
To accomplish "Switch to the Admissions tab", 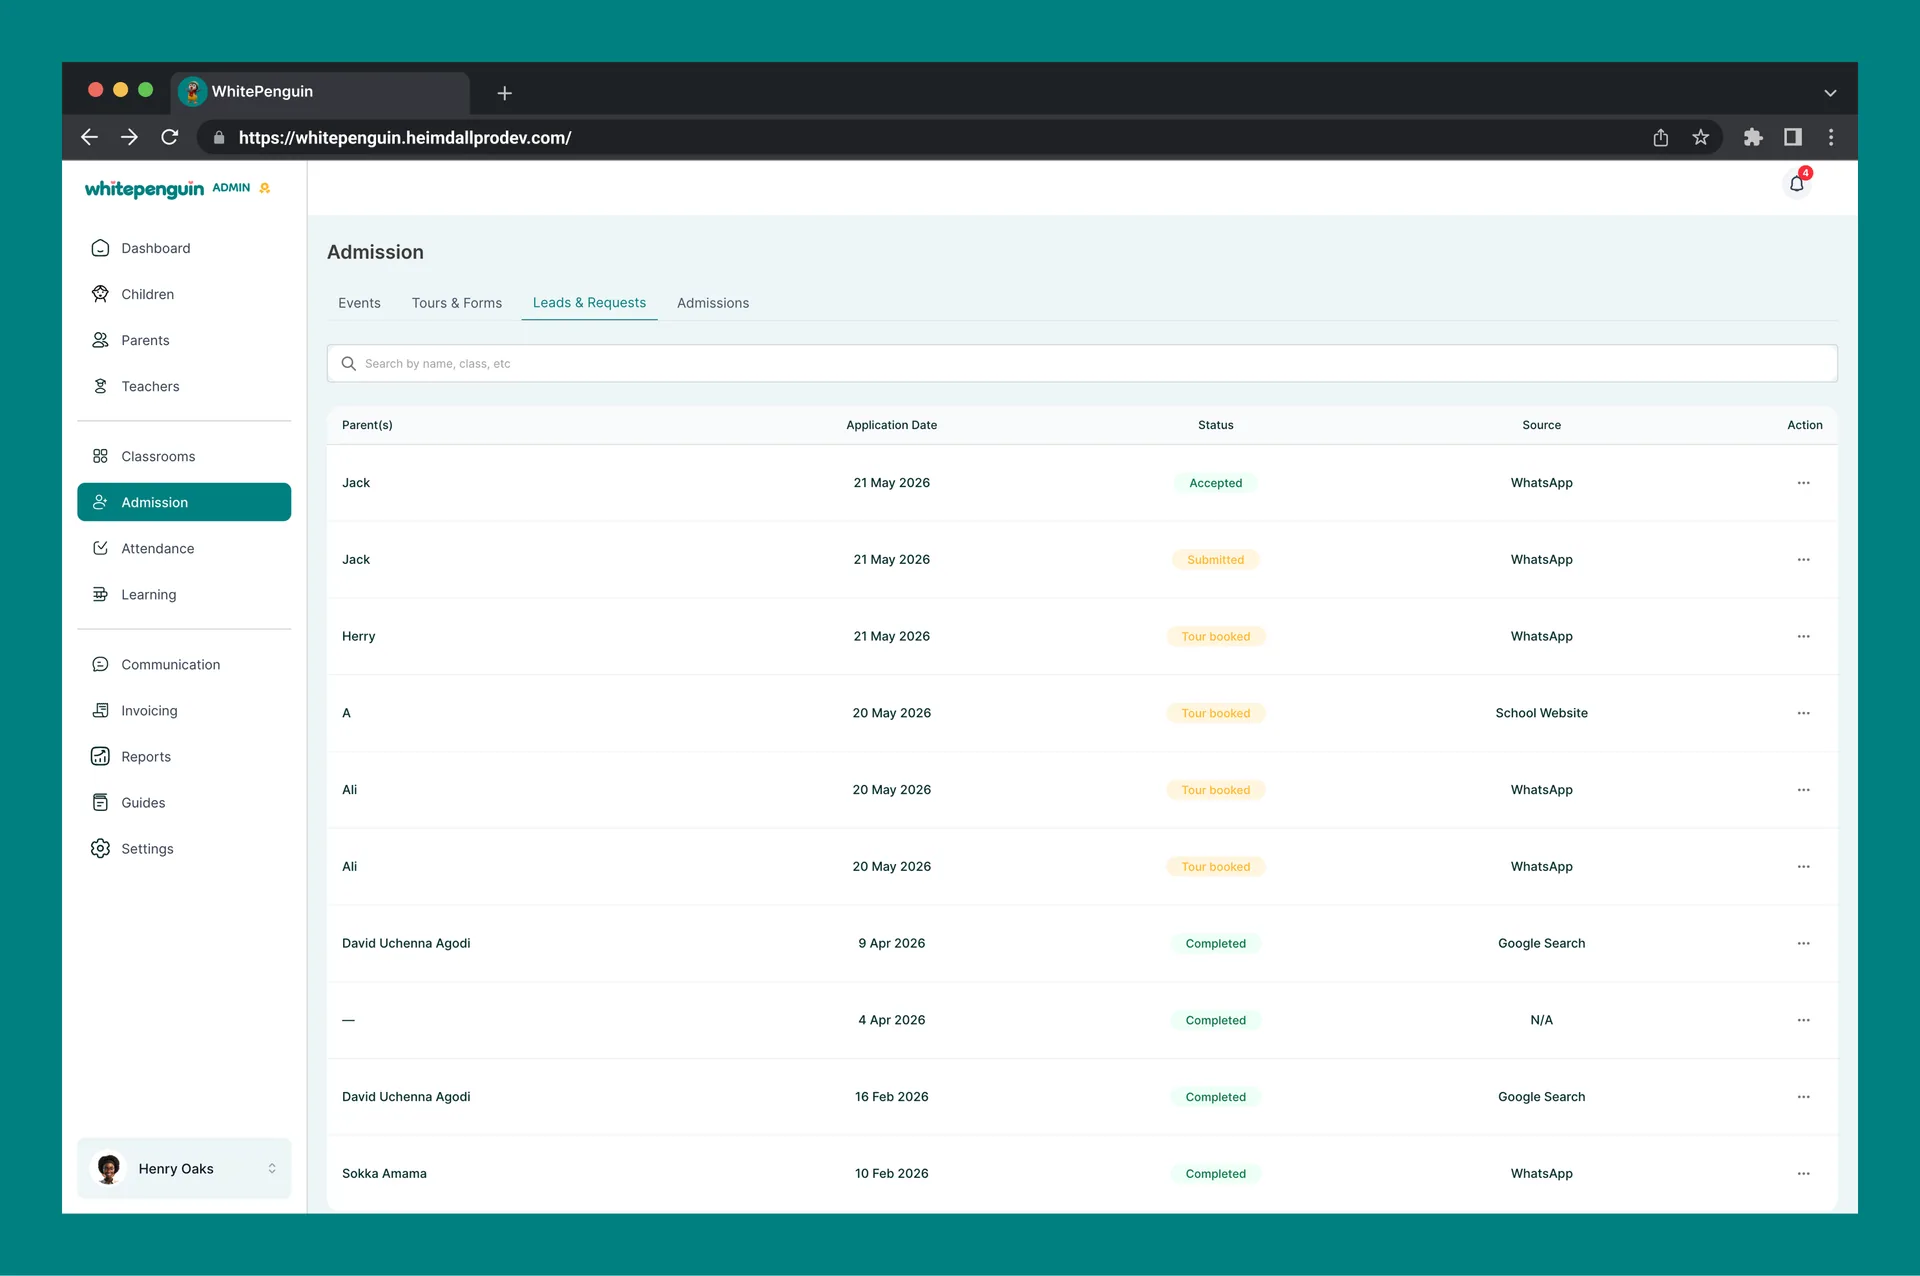I will click(713, 303).
